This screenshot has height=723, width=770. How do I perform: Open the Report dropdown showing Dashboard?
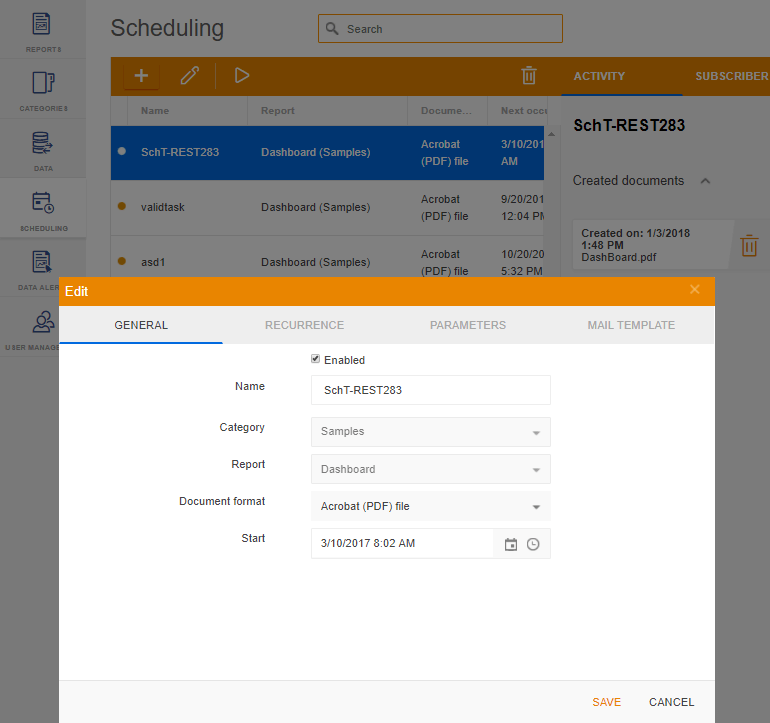click(x=431, y=469)
